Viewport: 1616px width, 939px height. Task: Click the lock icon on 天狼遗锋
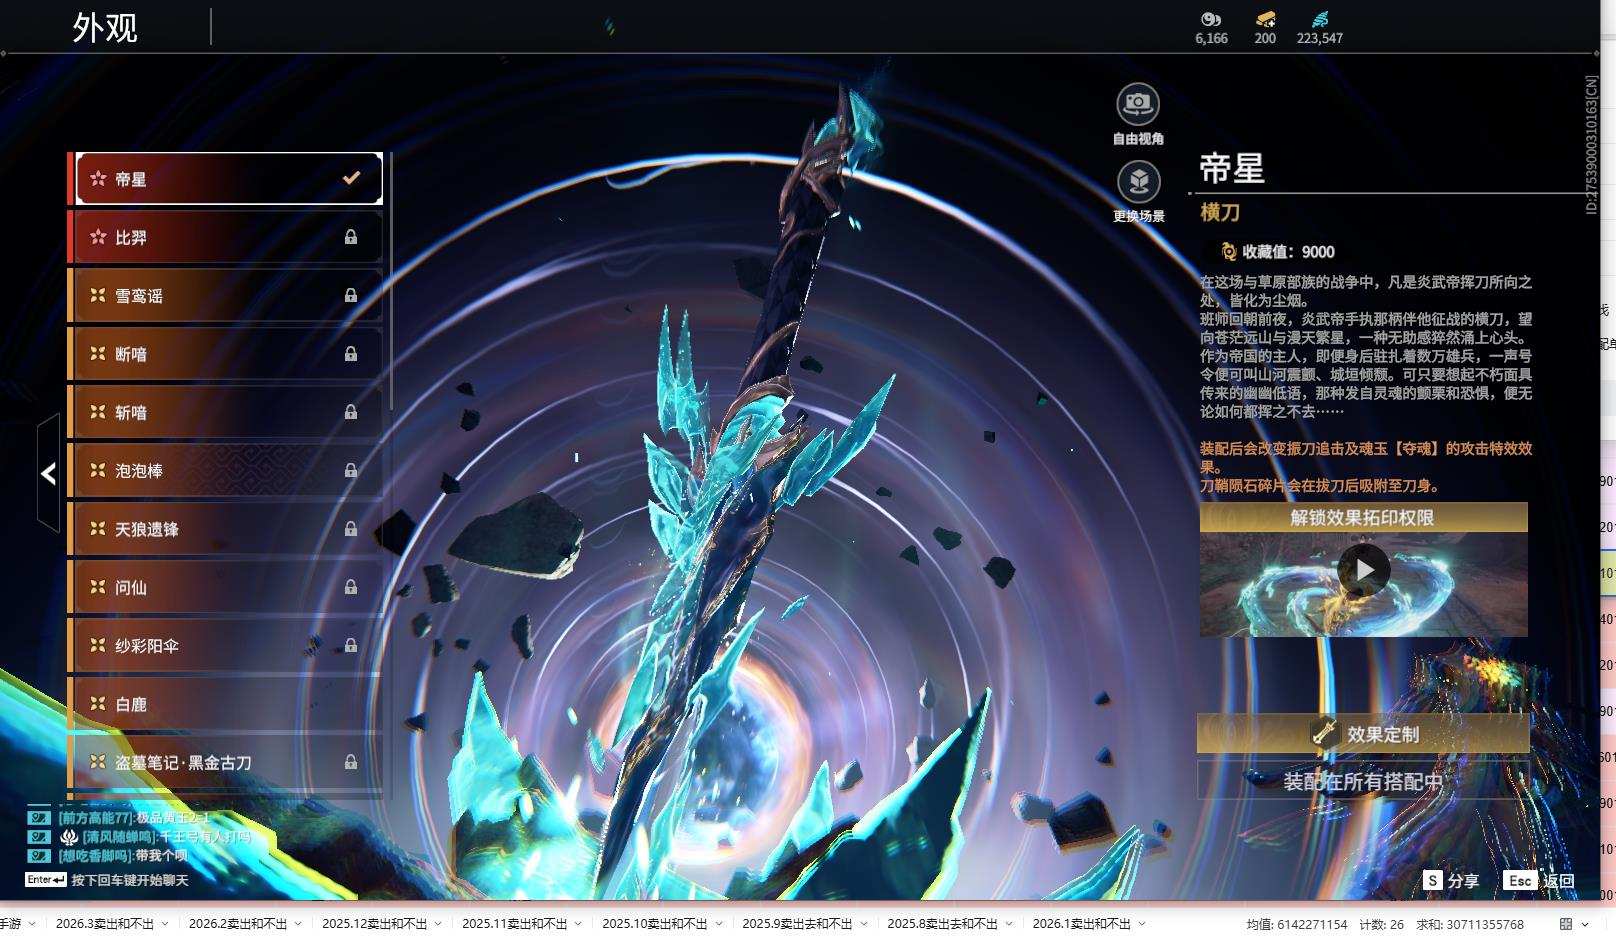point(351,528)
